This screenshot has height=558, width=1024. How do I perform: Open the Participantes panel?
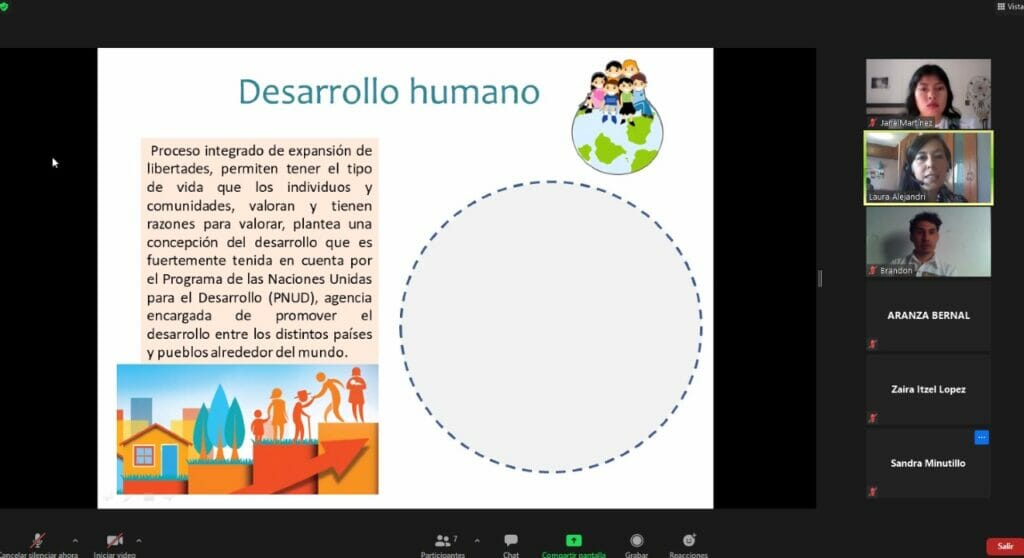point(441,541)
